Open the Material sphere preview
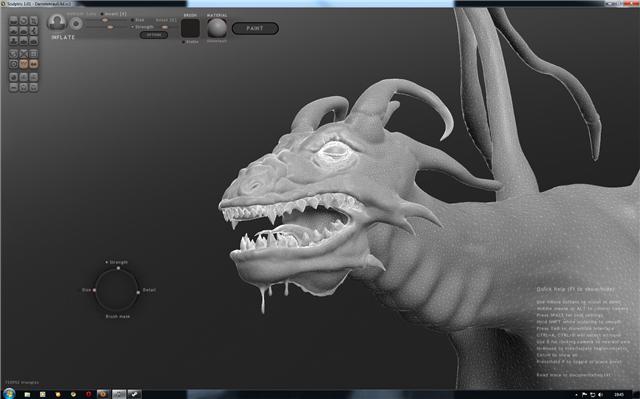This screenshot has height=399, width=640. coord(217,28)
